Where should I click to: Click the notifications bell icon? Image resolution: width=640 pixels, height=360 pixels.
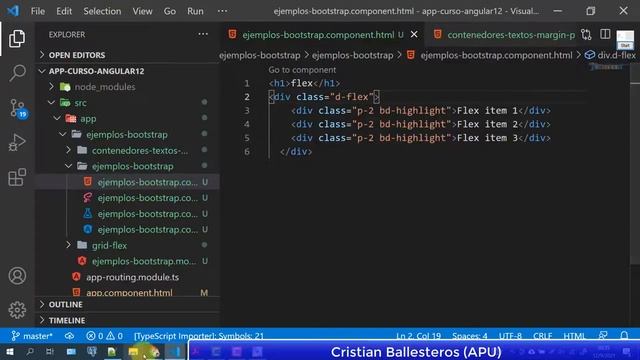[x=624, y=336]
